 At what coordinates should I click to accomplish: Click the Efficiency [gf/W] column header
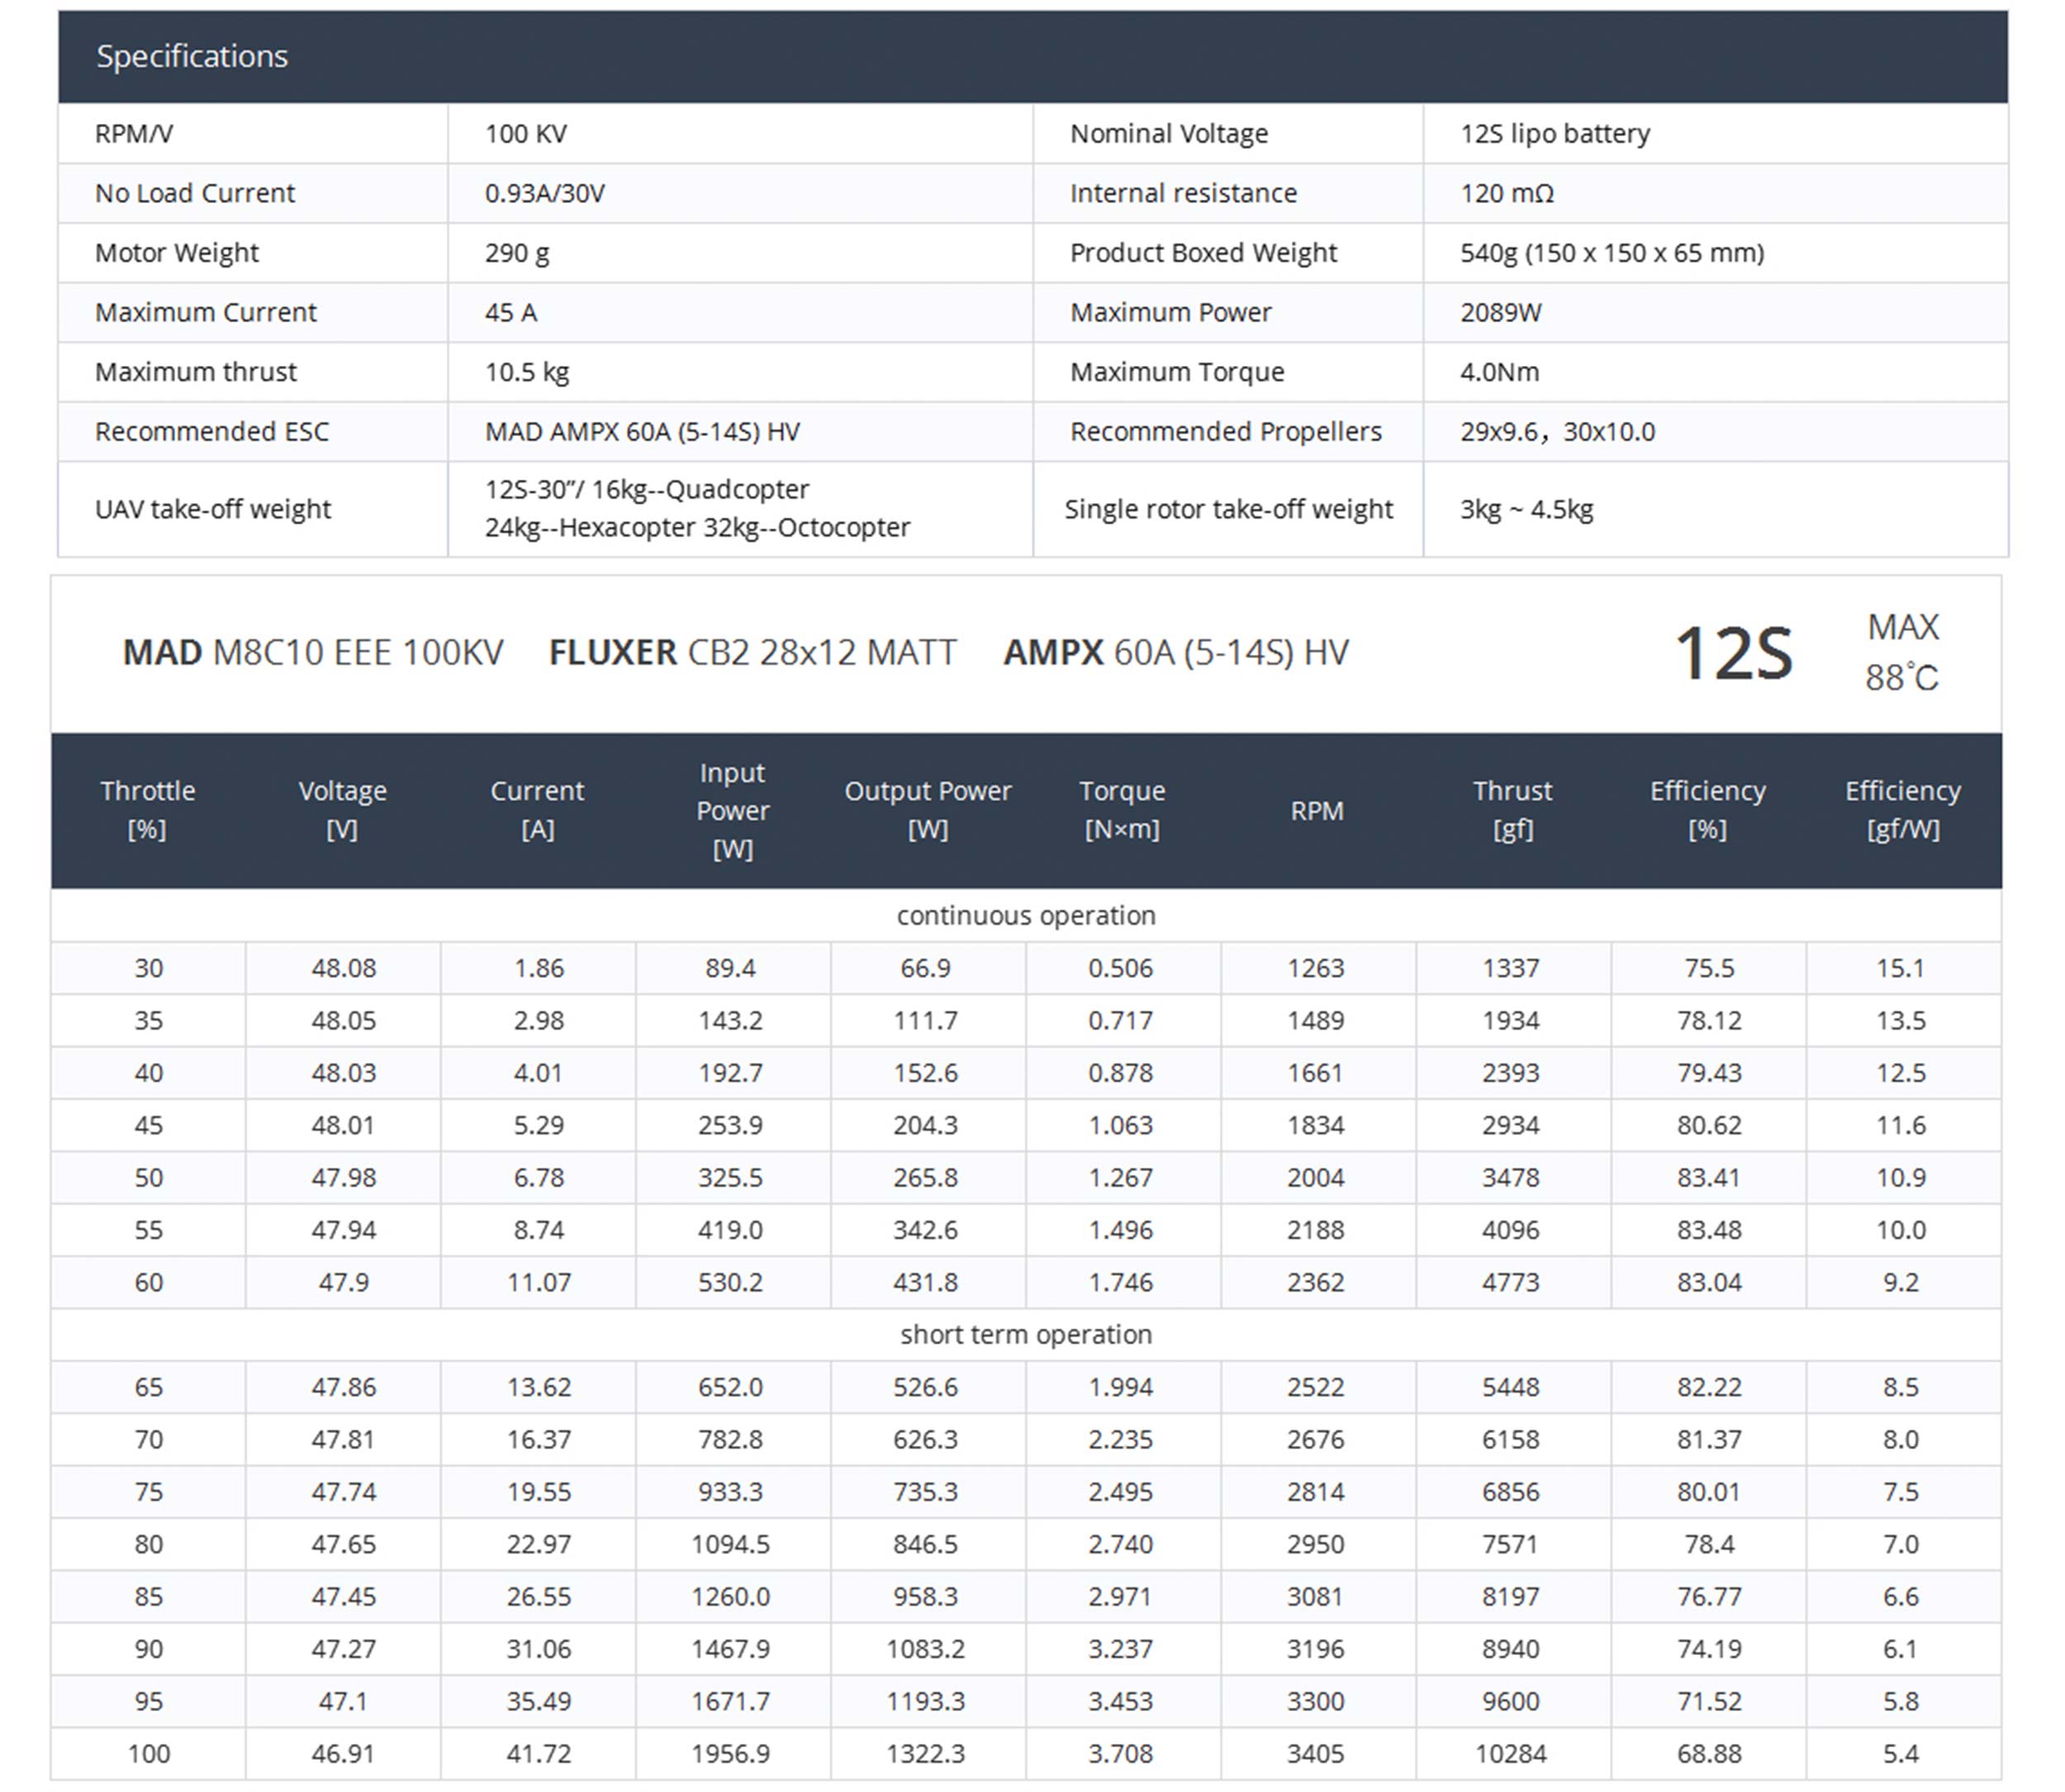[1902, 809]
